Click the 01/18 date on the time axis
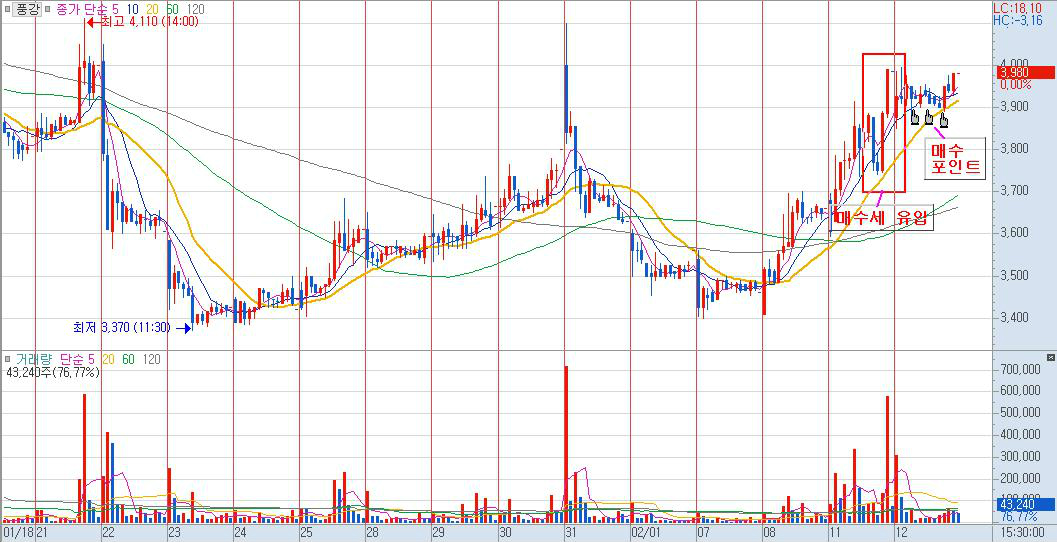Screen dimensions: 1057x542 18,533
